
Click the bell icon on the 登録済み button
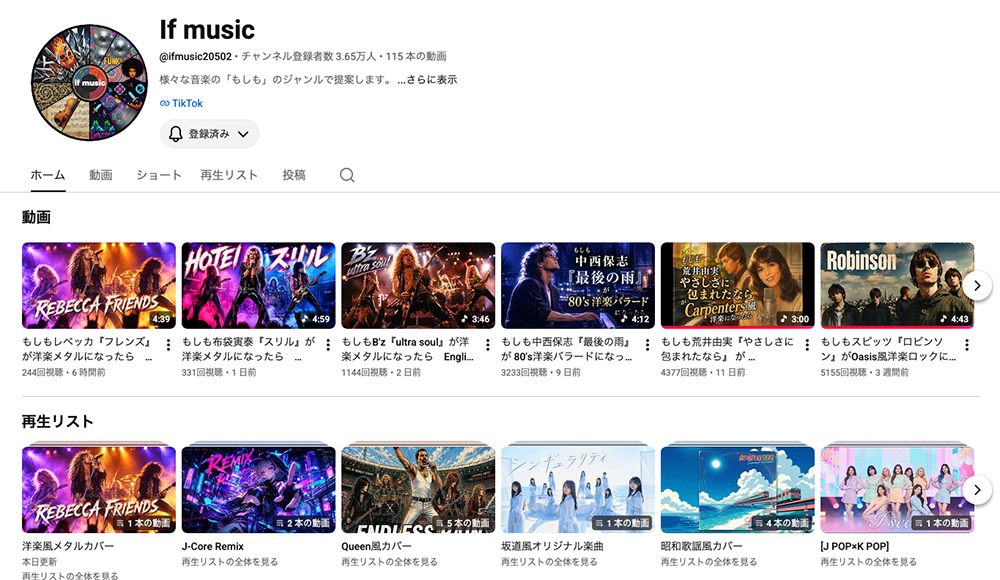175,134
